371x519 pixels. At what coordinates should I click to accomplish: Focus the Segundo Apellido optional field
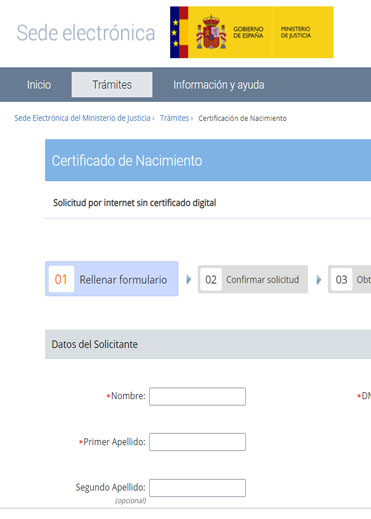click(x=197, y=488)
